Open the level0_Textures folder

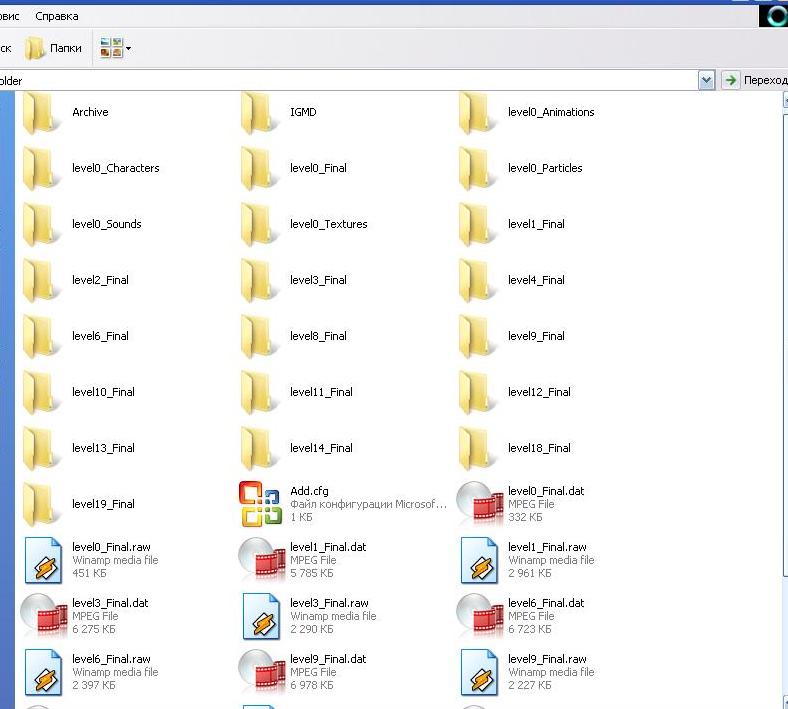tap(260, 225)
